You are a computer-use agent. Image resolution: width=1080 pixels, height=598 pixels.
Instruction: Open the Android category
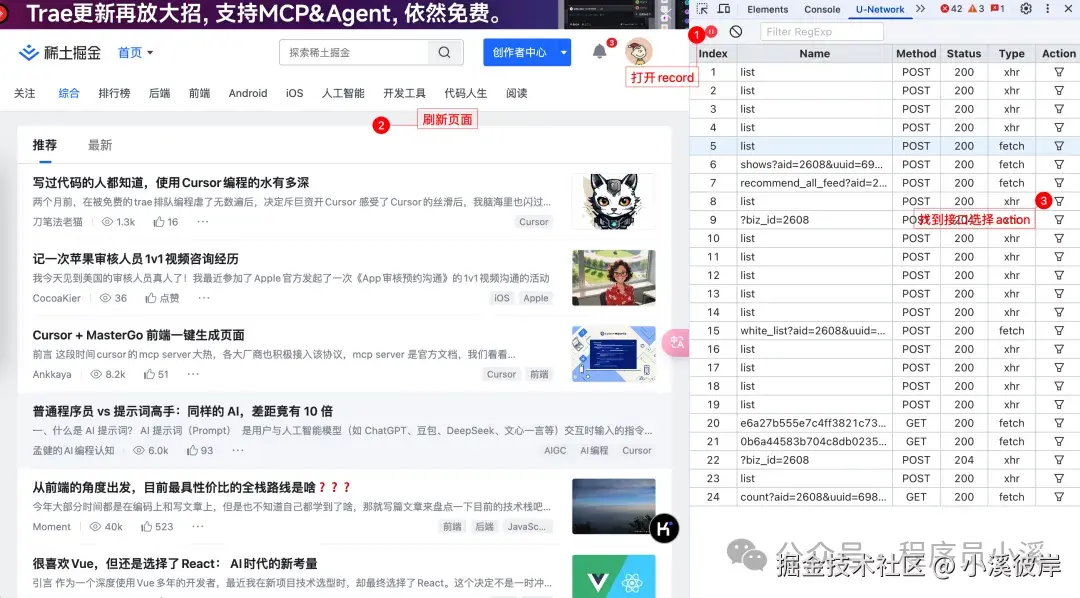tap(248, 93)
